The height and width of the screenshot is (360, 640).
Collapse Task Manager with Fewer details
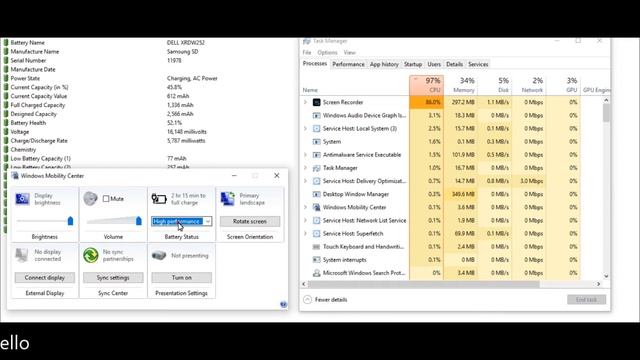[x=325, y=300]
